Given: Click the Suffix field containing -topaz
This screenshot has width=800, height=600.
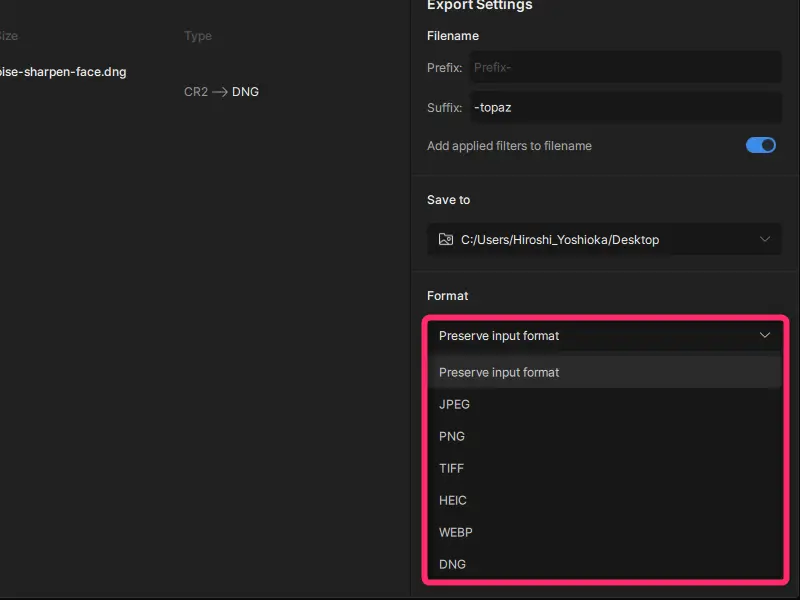Looking at the screenshot, I should [x=624, y=108].
